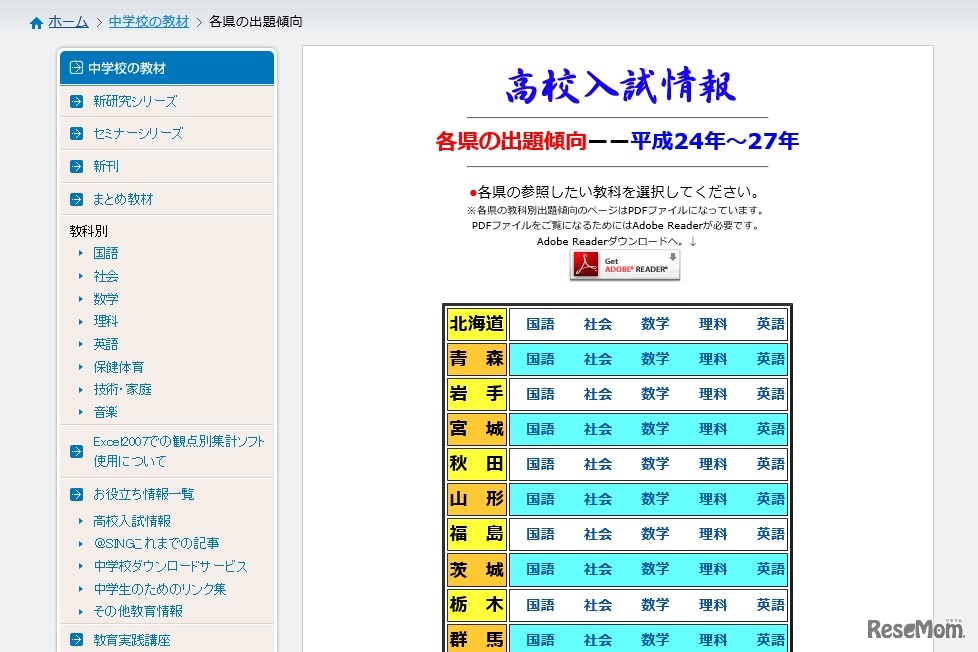Click the 福島 prefecture label cell
978x652 pixels.
click(x=477, y=534)
